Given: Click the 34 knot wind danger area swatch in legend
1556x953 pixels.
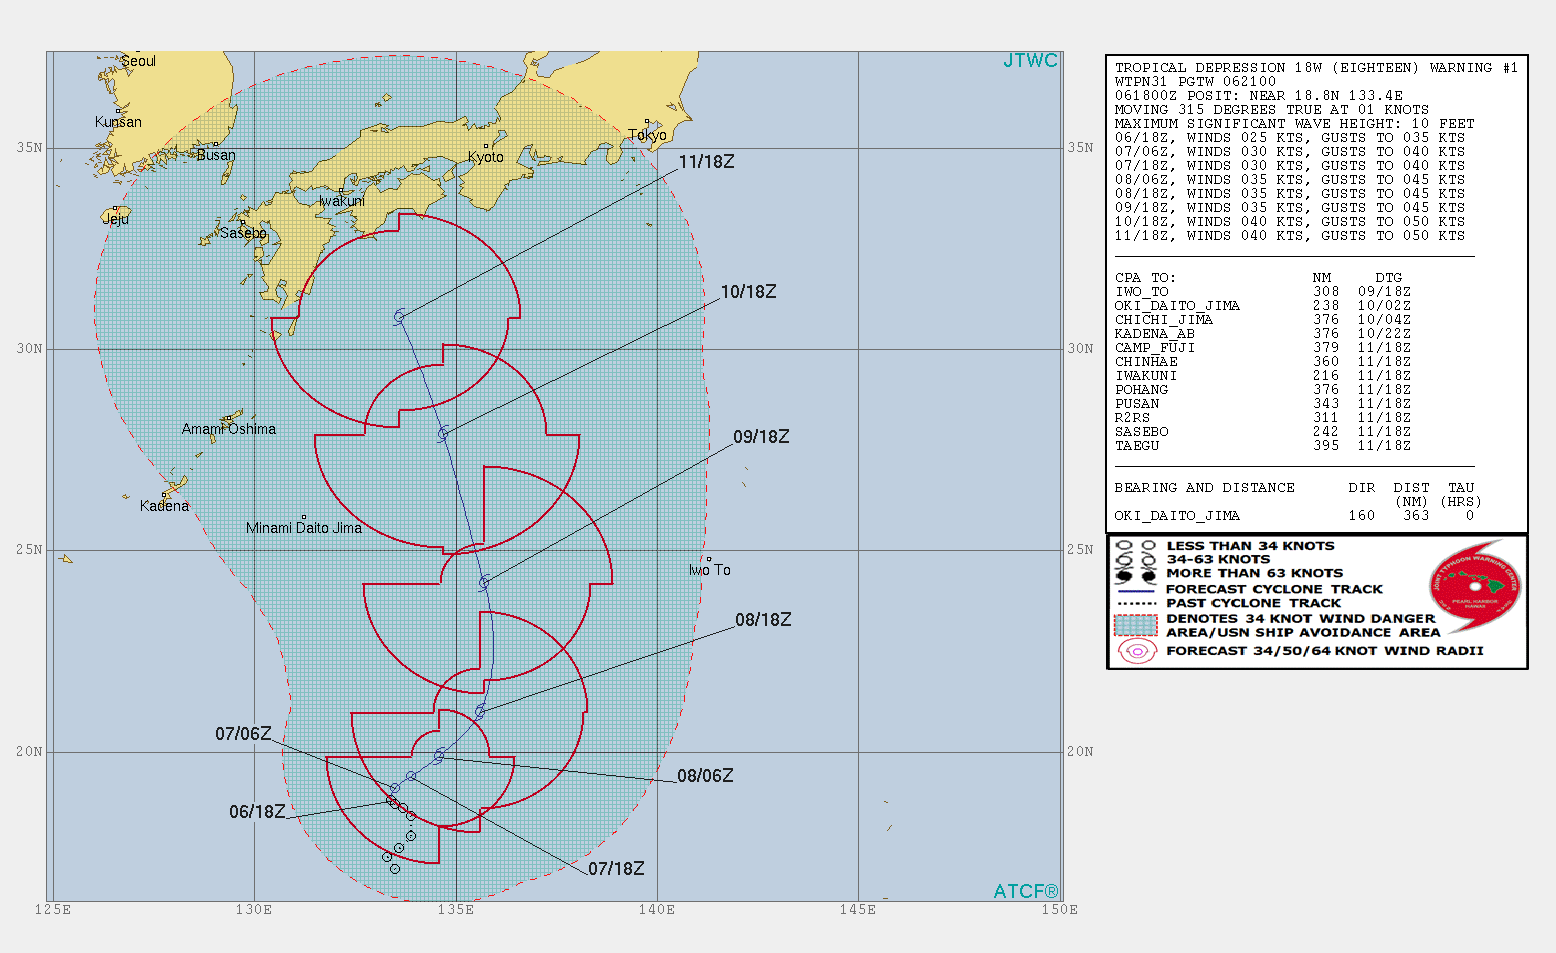Looking at the screenshot, I should tap(1135, 625).
